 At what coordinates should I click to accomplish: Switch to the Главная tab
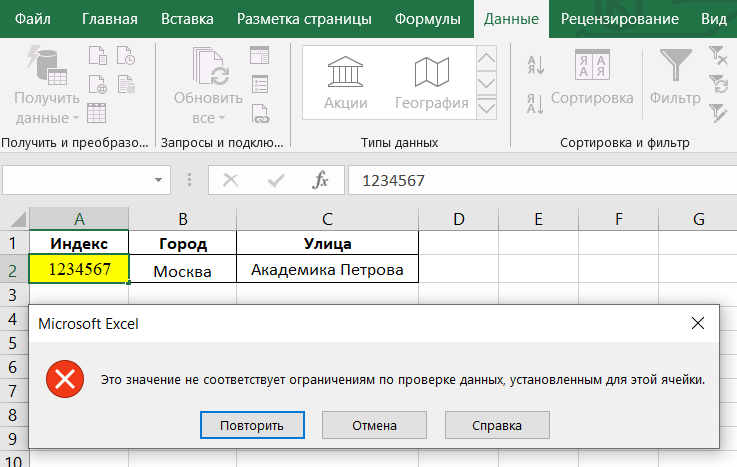(x=110, y=19)
